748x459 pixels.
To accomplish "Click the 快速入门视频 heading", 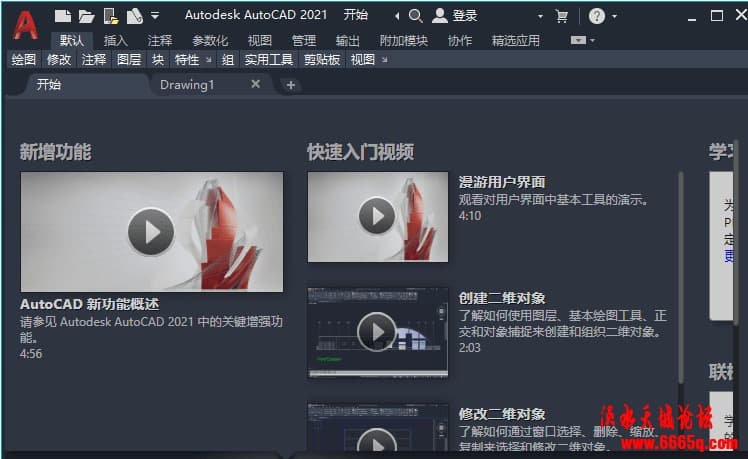I will click(x=361, y=152).
